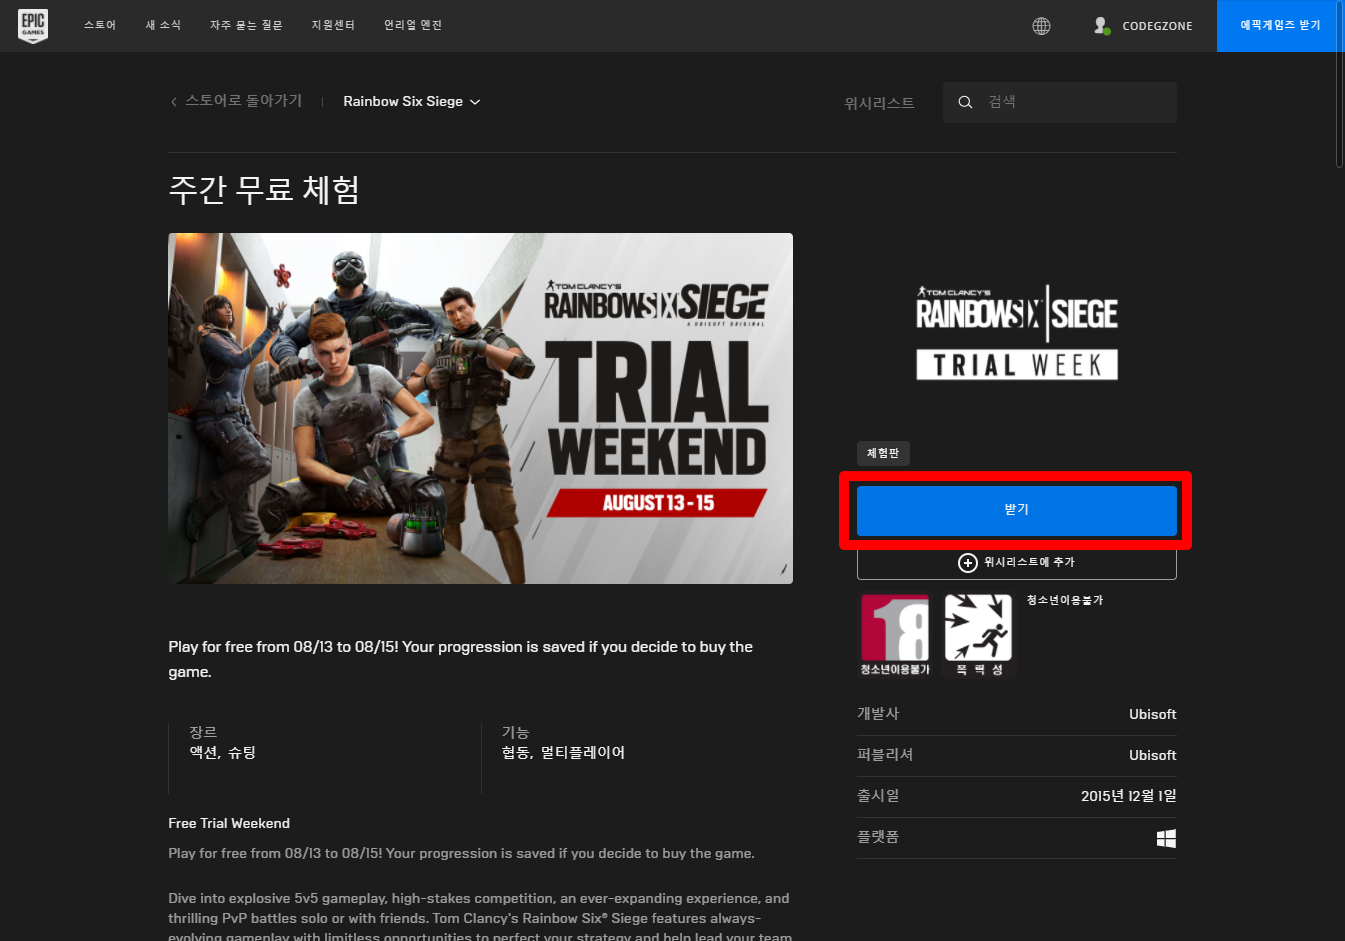The image size is (1345, 941).
Task: Open the 지원센터 menu item
Action: pyautogui.click(x=333, y=25)
